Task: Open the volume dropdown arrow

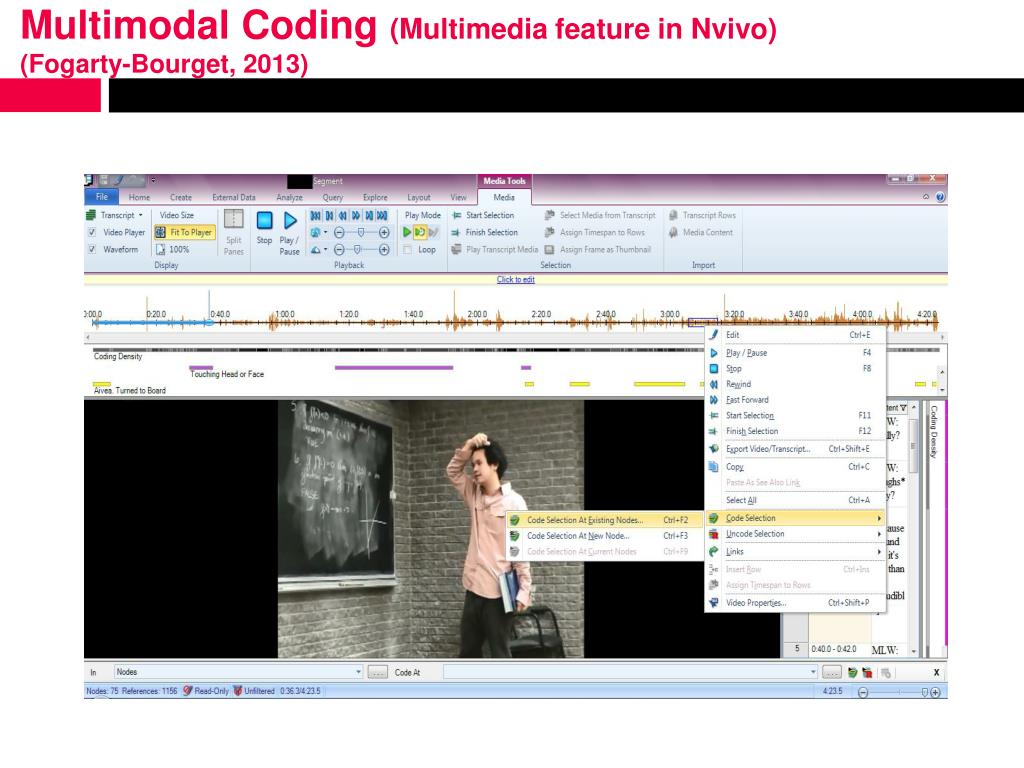Action: click(x=325, y=249)
